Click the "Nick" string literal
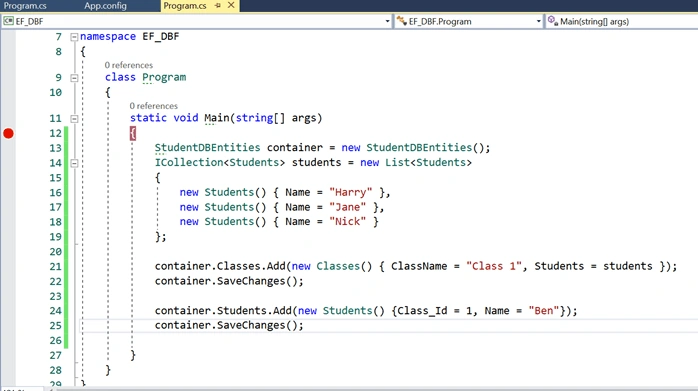Screen dimensions: 698x391 tap(347, 222)
